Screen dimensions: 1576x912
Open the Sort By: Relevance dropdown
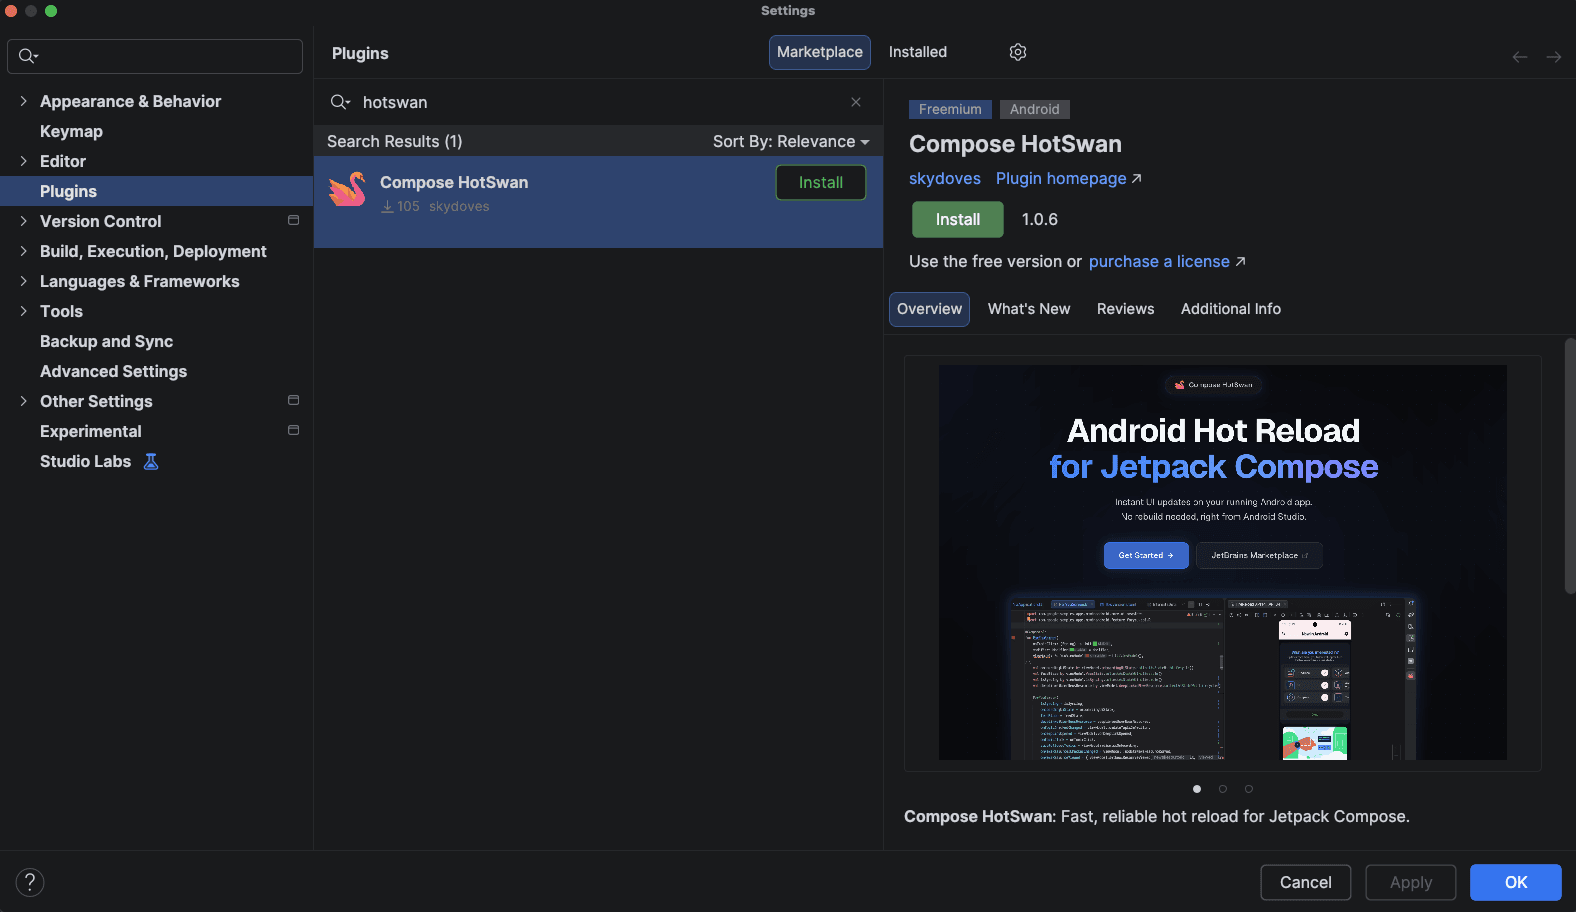pos(791,141)
